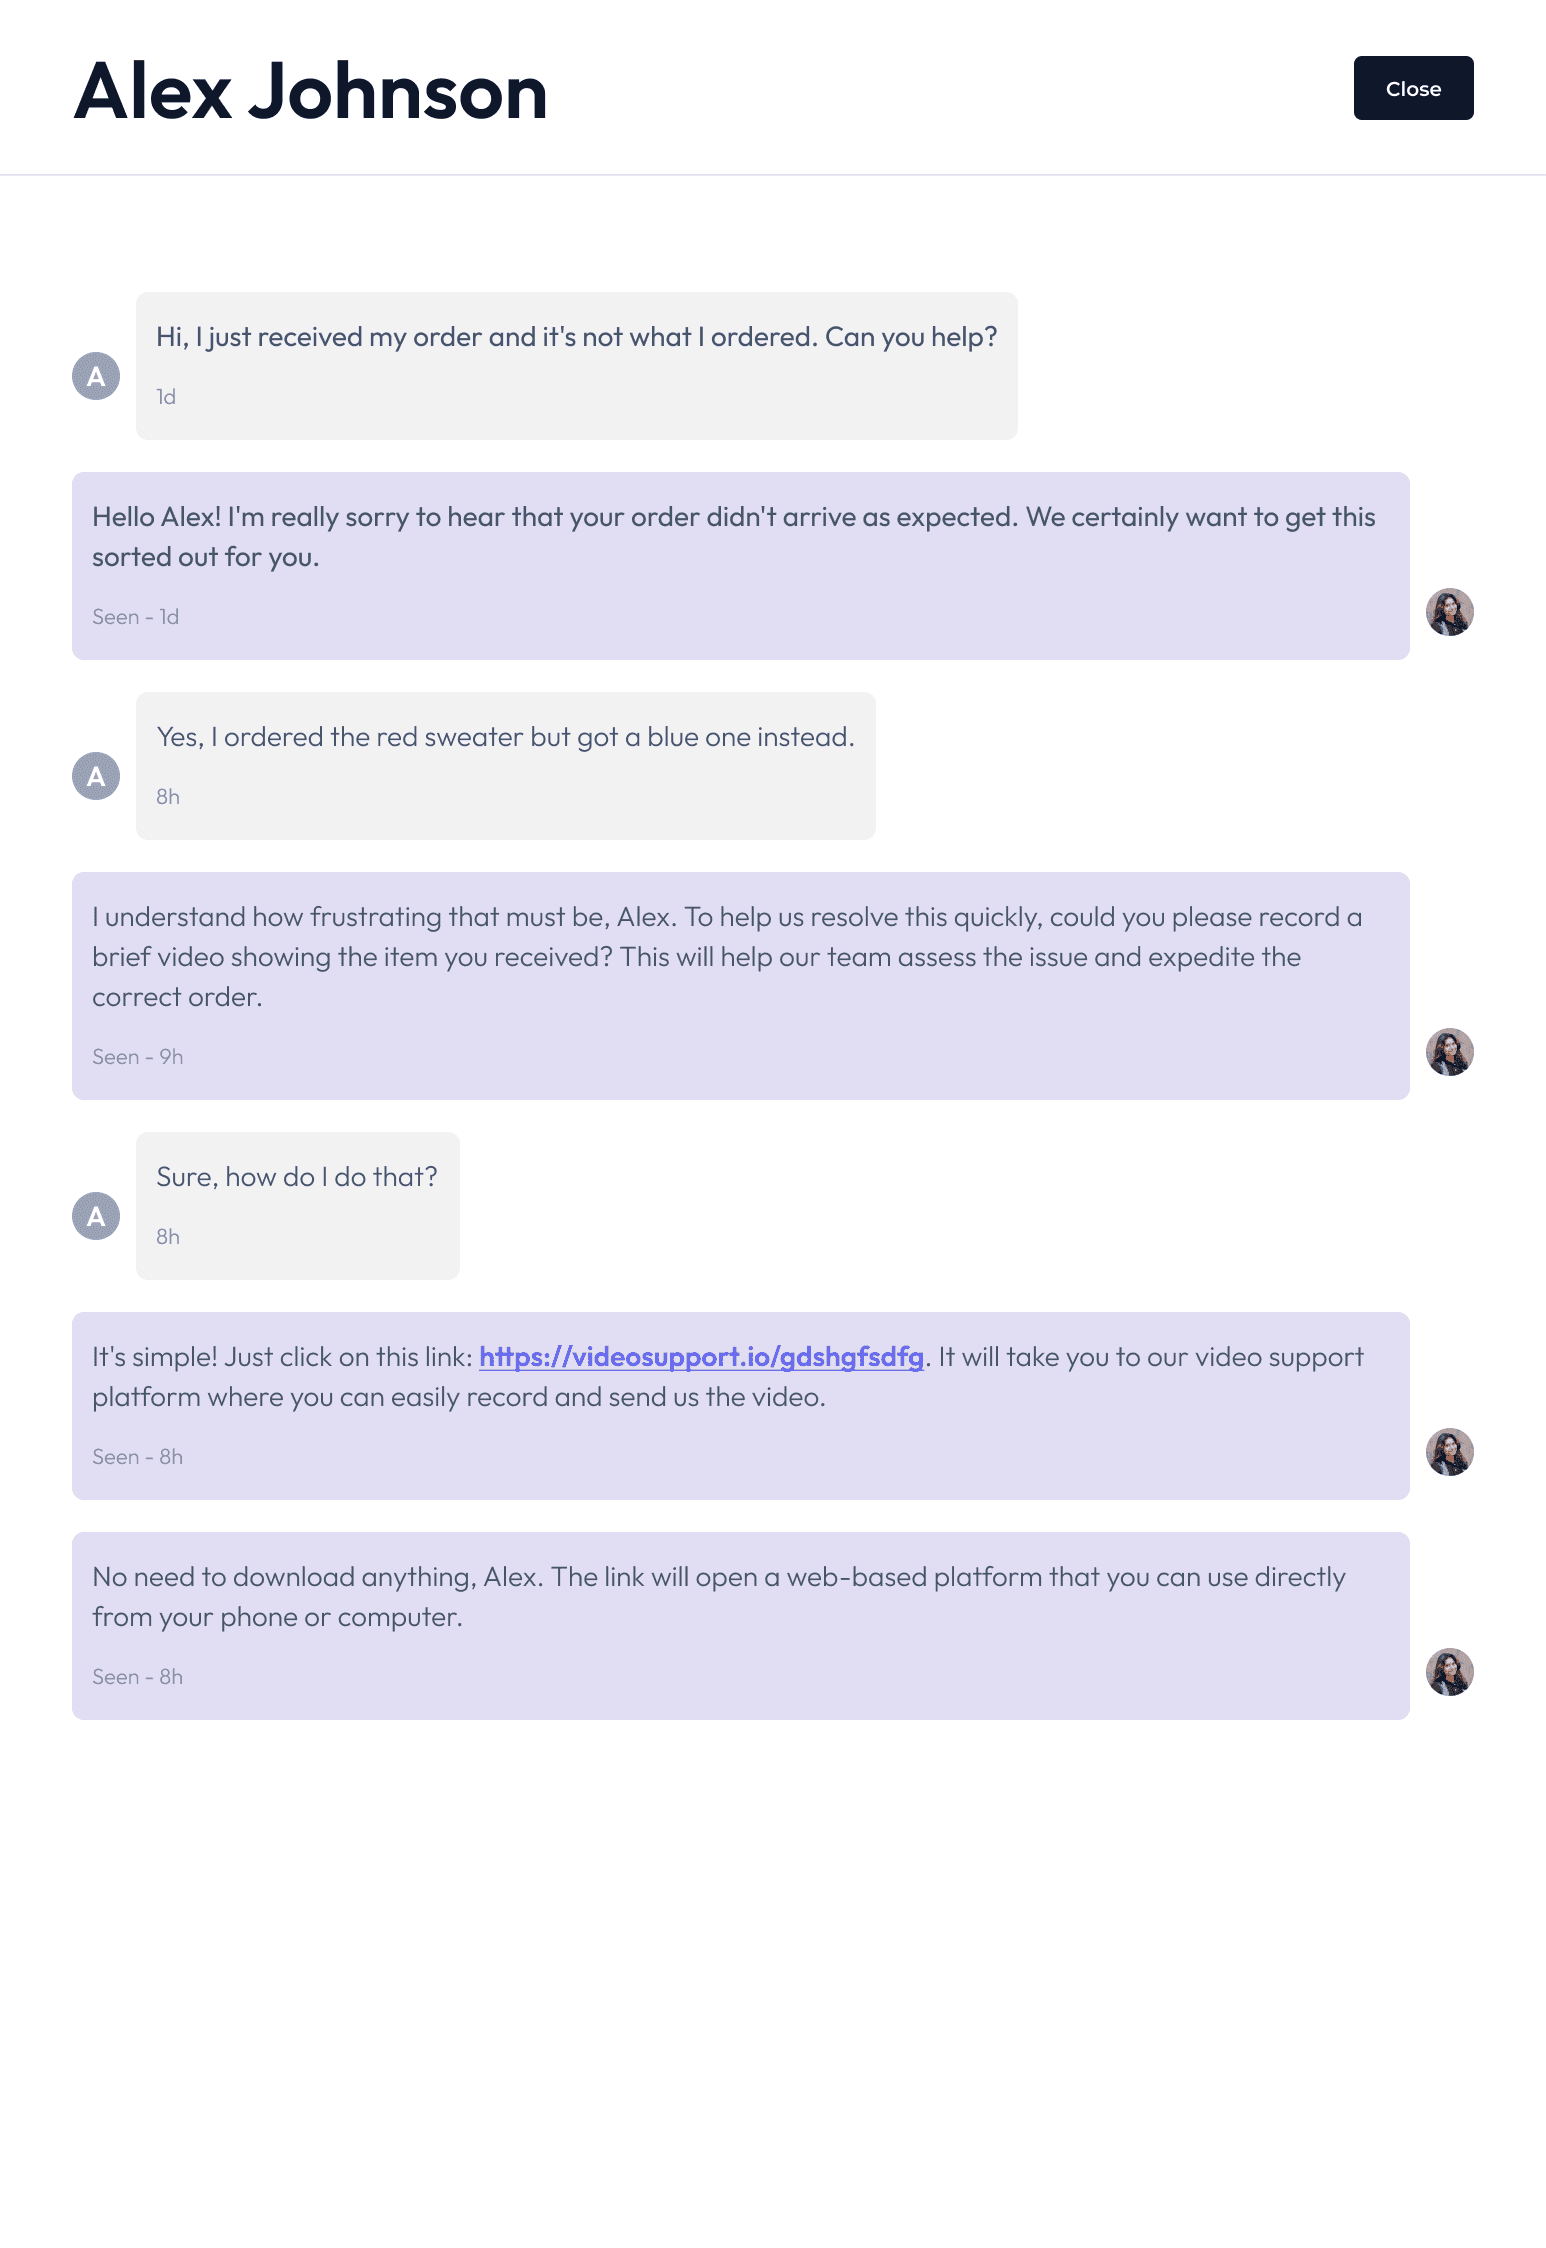
Task: Click the 'Seen - 1d' timestamp
Action: [135, 616]
